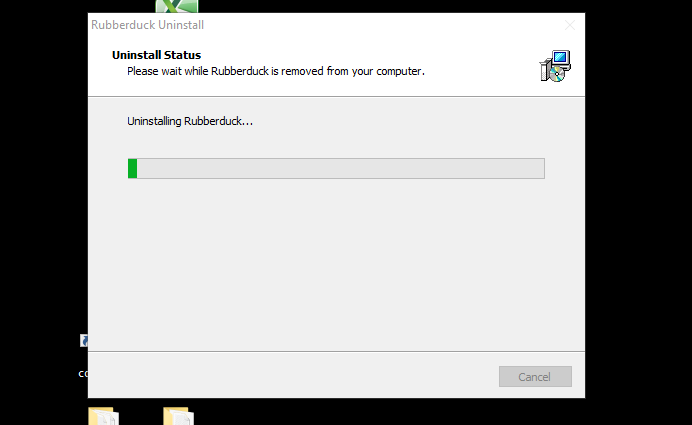Click the word Rubberduck in header message
This screenshot has width=692, height=425.
[240, 71]
